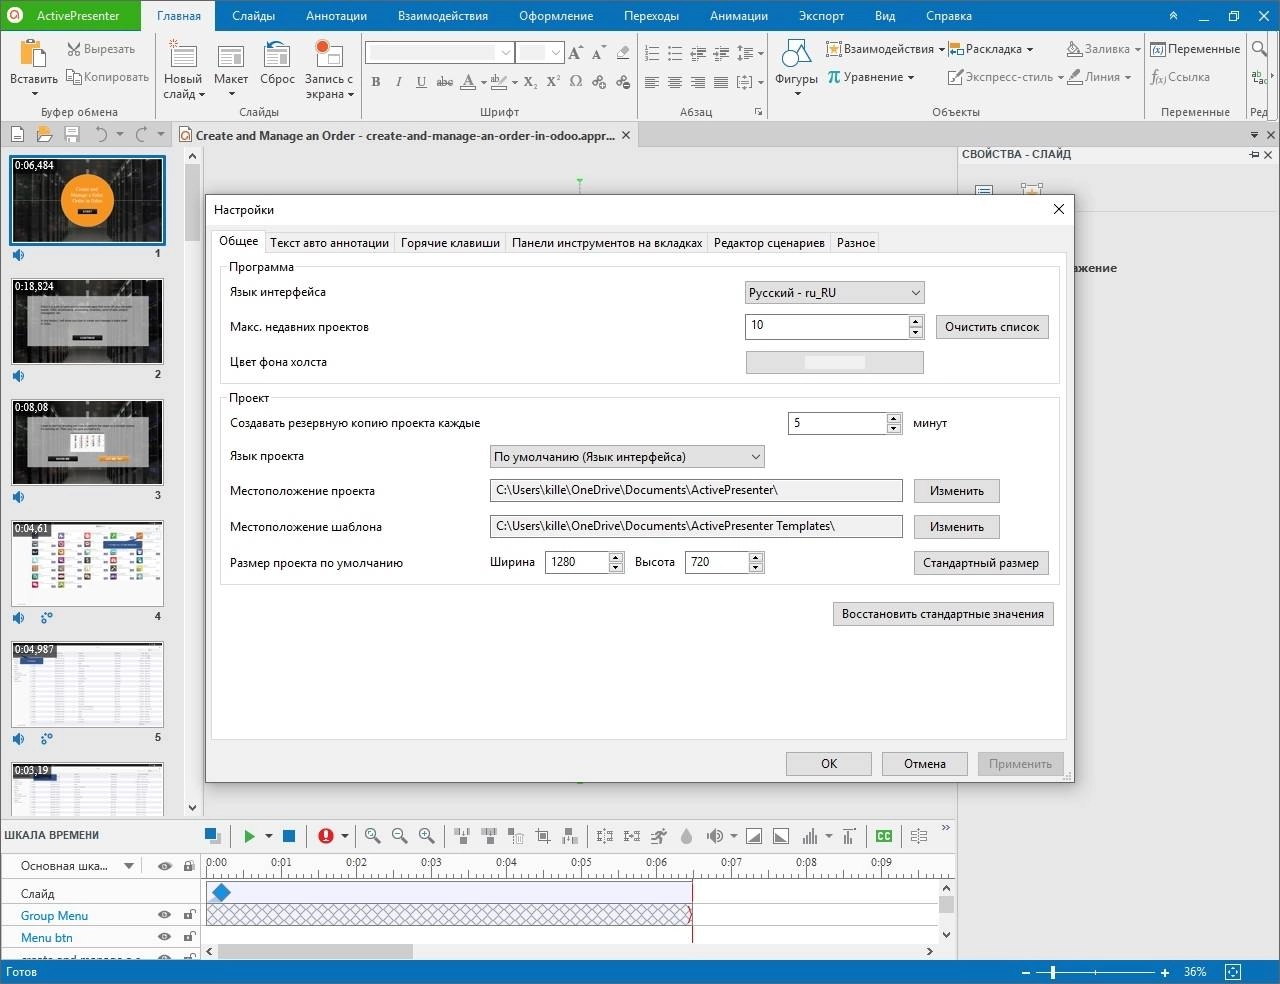This screenshot has width=1280, height=984.
Task: Toggle visibility eye for Menu btn track
Action: click(164, 937)
